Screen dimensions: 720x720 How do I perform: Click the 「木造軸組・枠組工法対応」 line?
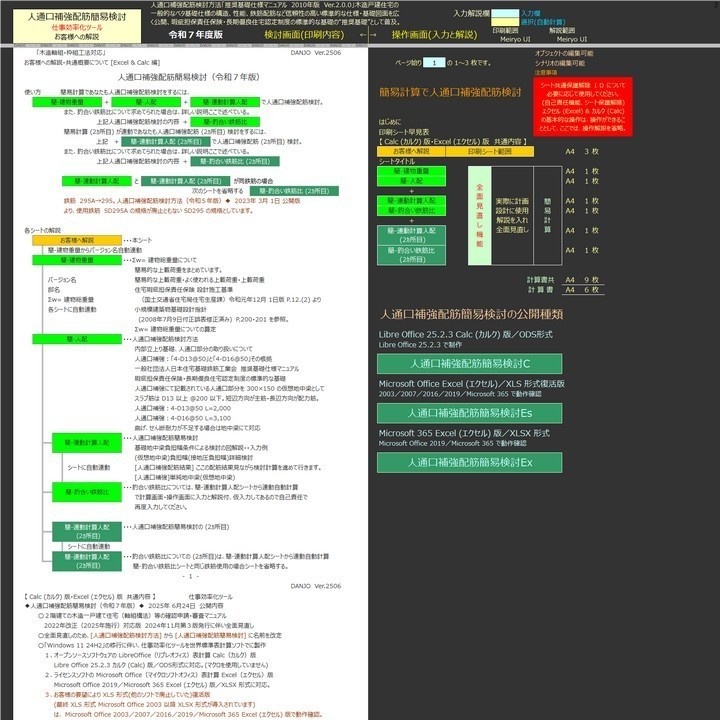70,53
